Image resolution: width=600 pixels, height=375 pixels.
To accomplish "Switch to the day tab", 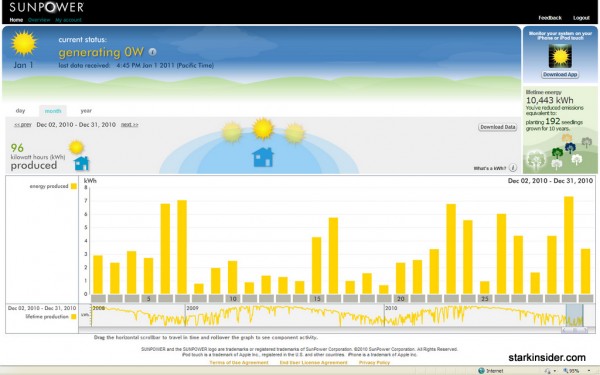I will 20,111.
